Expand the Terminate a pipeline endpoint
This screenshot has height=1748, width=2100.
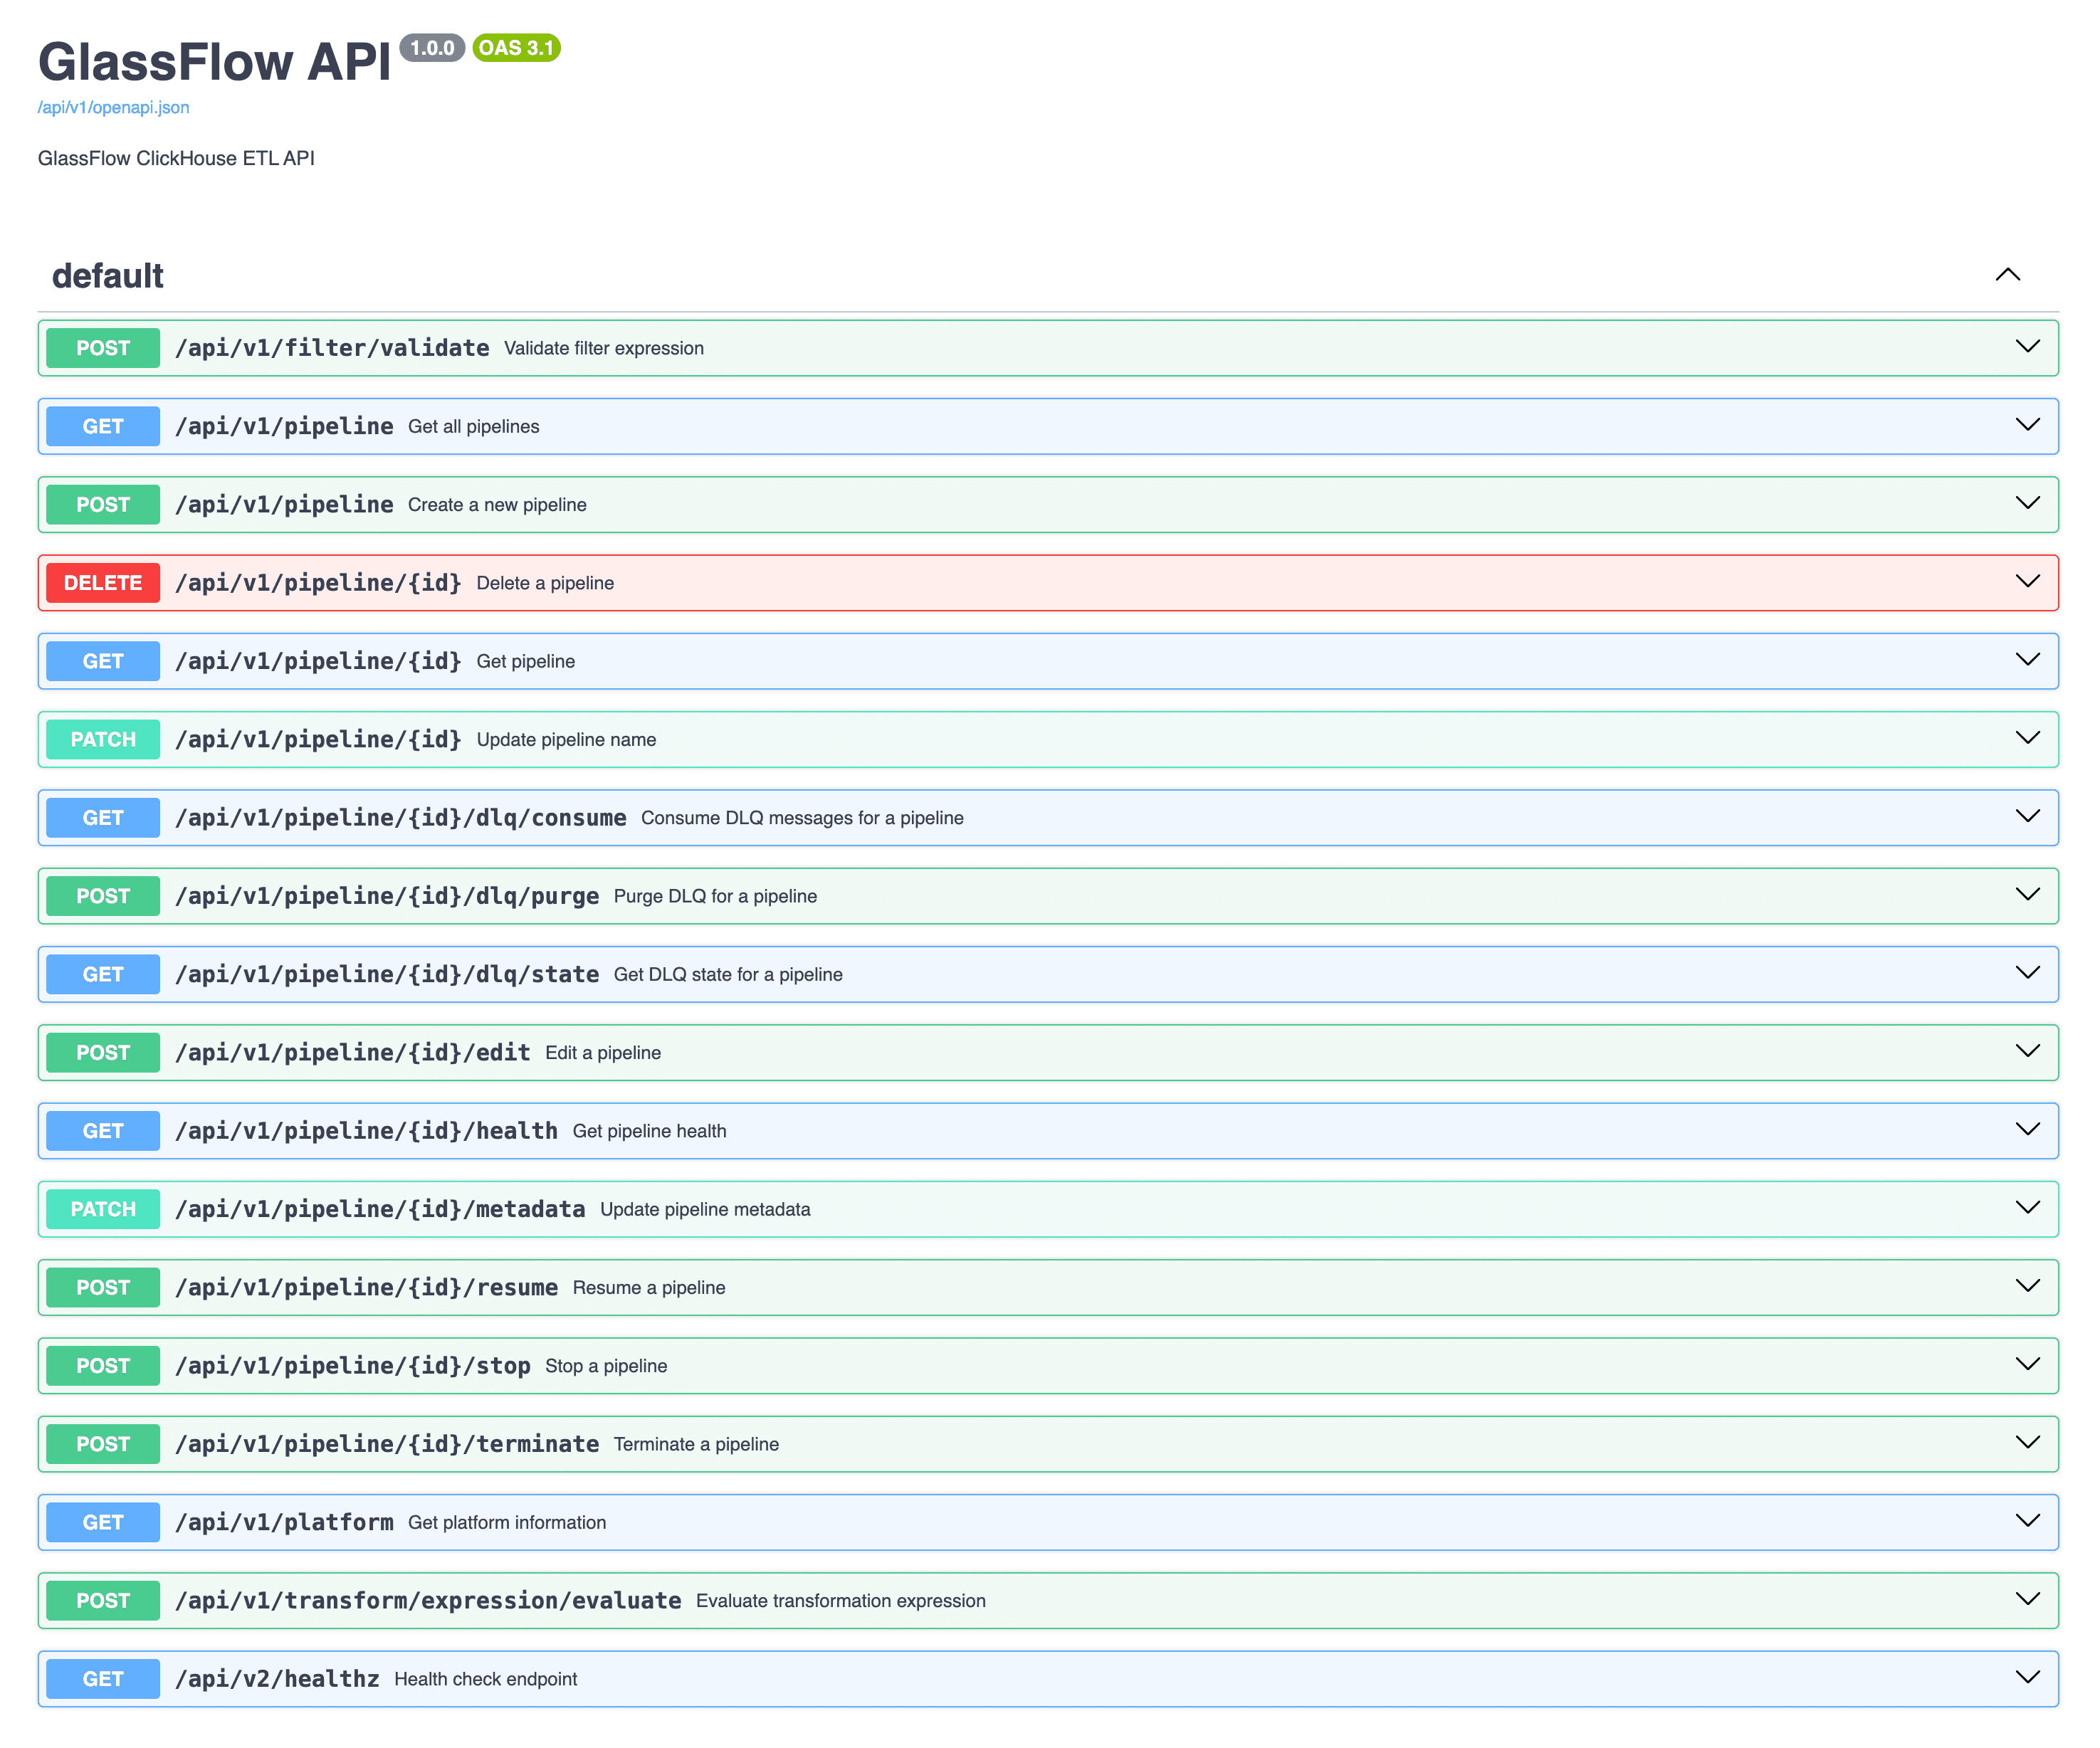click(x=2028, y=1443)
